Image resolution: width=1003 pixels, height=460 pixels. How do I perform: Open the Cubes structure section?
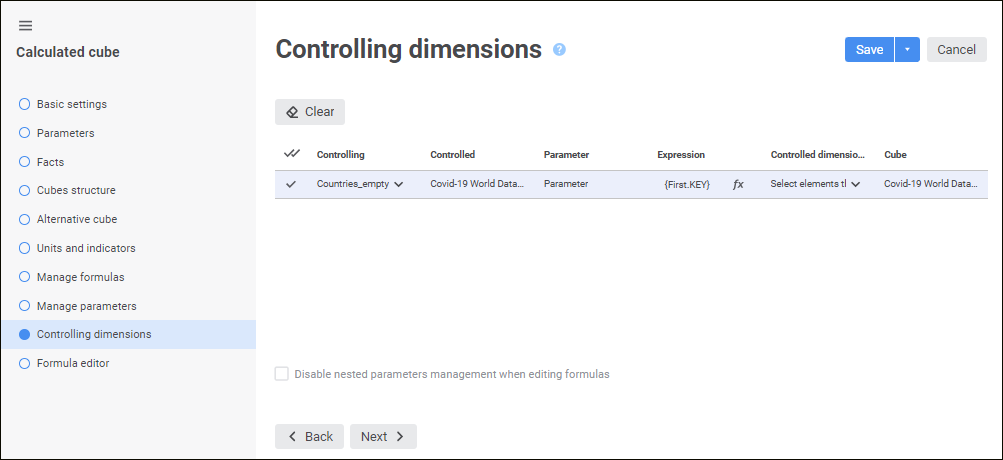75,190
